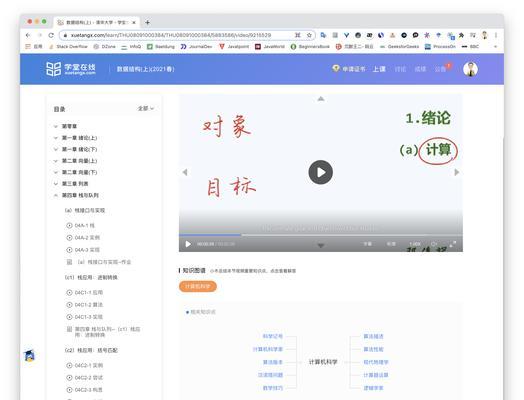The width and height of the screenshot is (524, 400).
Task: Click the graduation-cap mascot floating icon
Action: coord(30,356)
